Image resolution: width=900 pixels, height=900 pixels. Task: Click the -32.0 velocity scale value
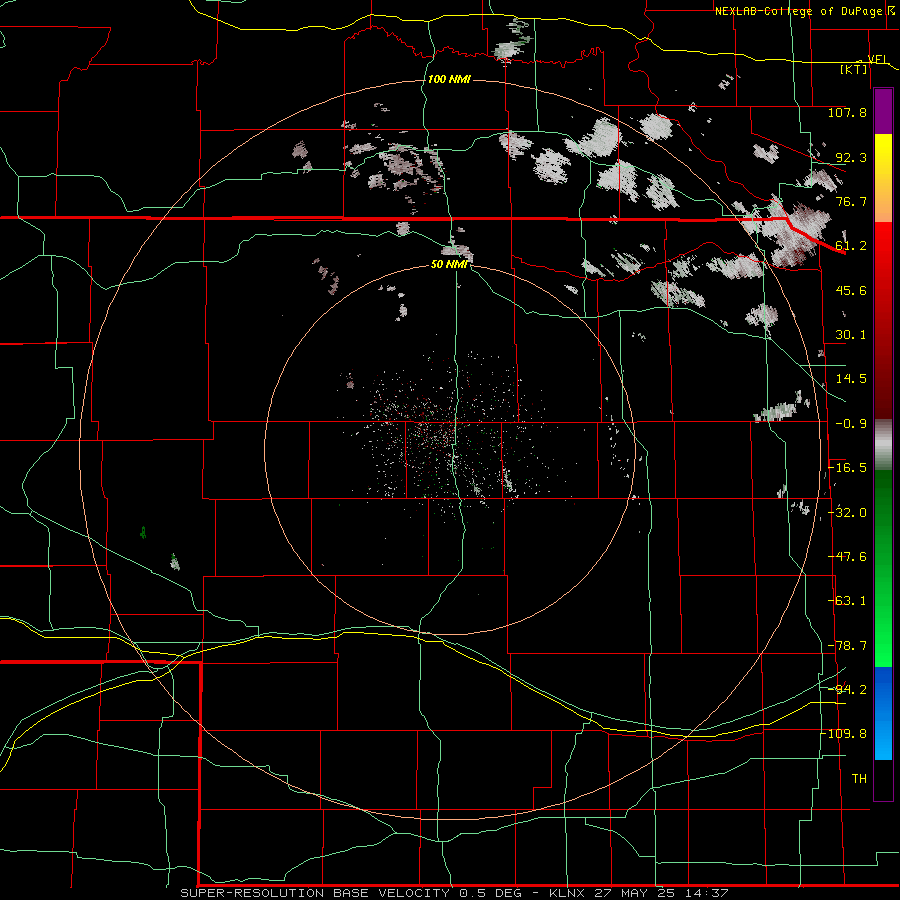(847, 513)
